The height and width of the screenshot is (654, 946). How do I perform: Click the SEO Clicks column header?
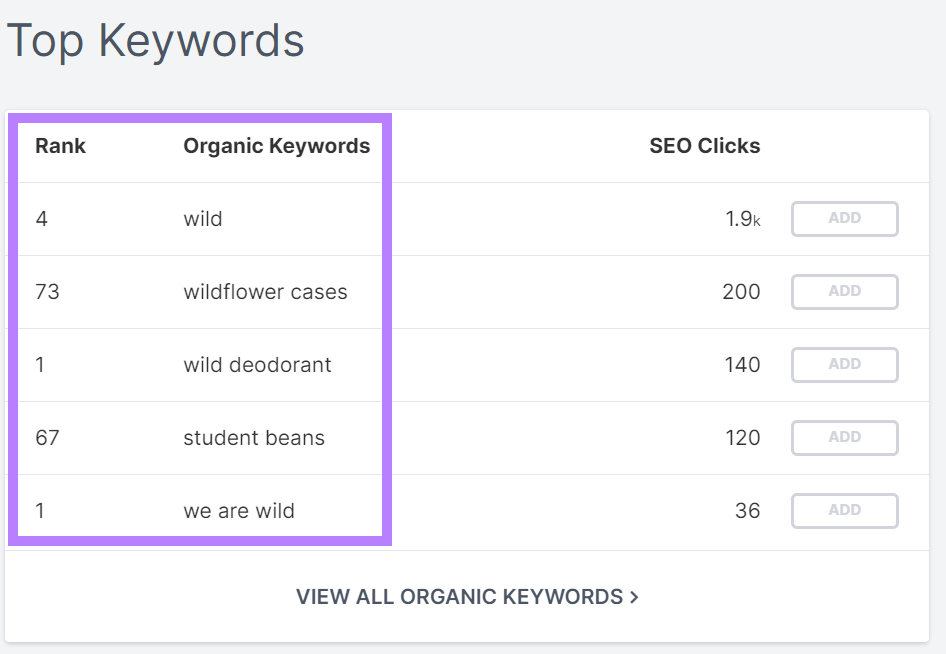(705, 145)
